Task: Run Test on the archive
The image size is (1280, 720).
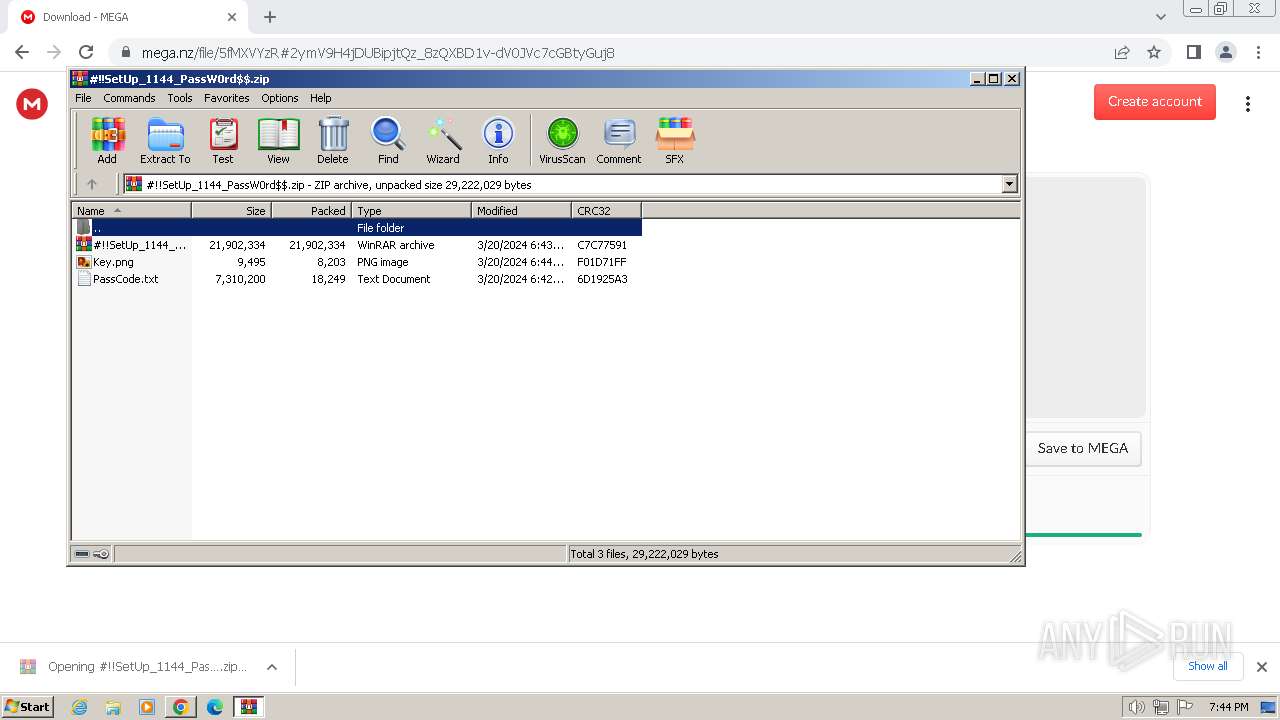Action: pyautogui.click(x=223, y=140)
